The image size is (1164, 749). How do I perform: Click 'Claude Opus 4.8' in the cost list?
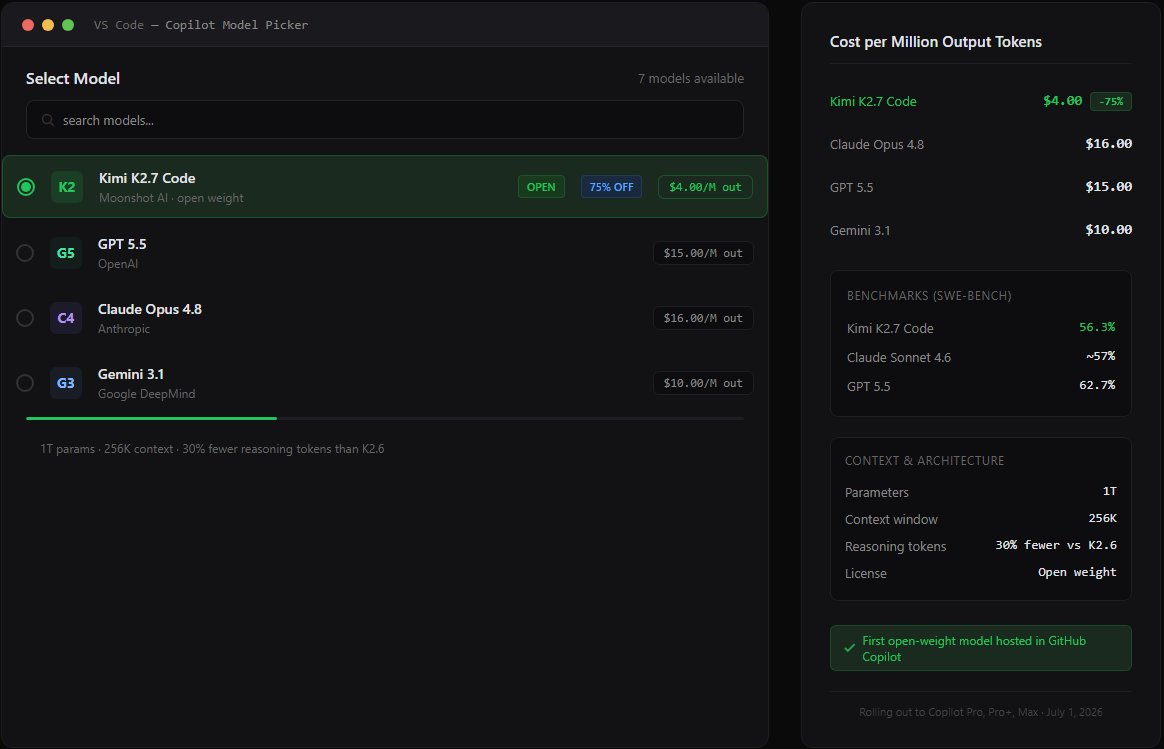(877, 145)
